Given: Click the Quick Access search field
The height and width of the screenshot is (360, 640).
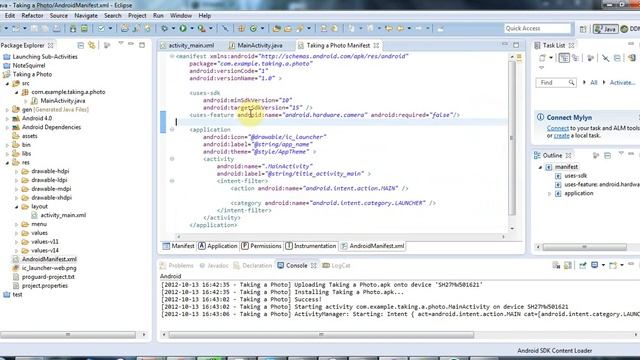Looking at the screenshot, I should [x=537, y=28].
